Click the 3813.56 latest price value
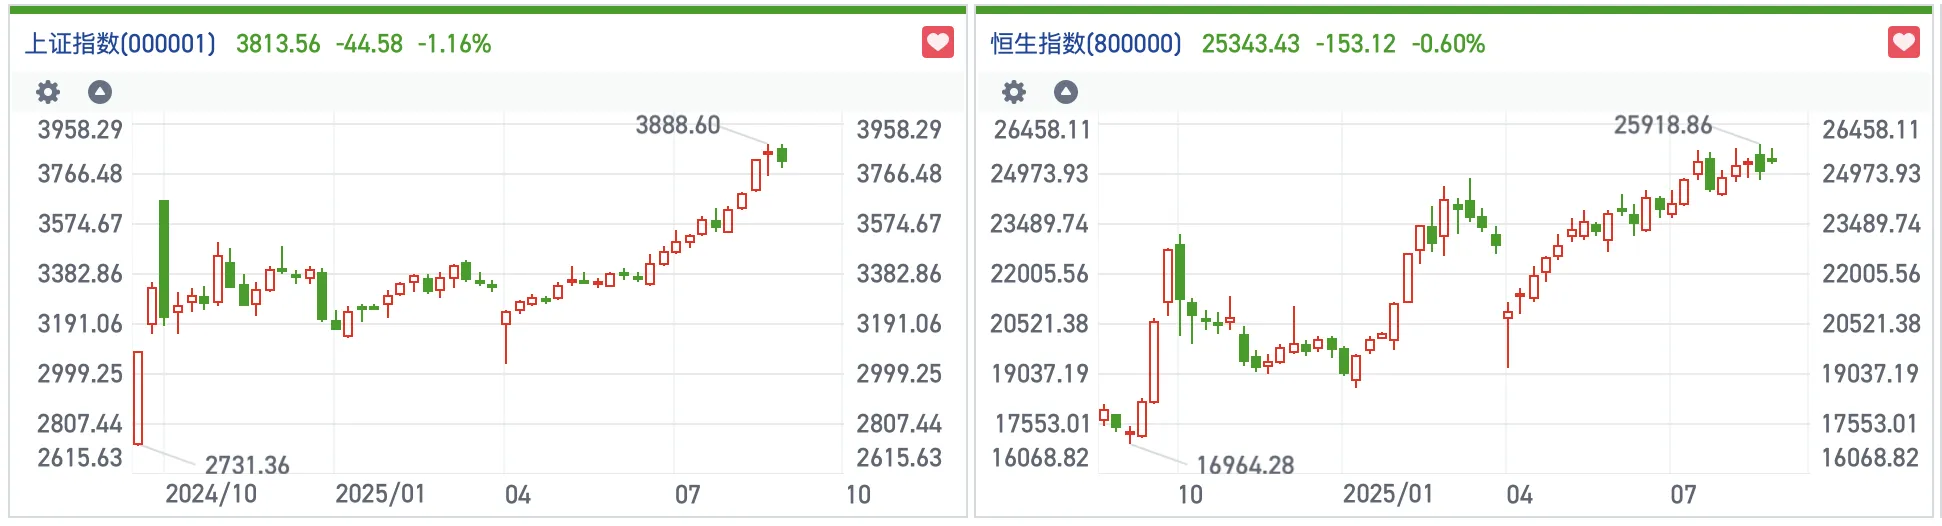The height and width of the screenshot is (526, 1942). tap(278, 44)
